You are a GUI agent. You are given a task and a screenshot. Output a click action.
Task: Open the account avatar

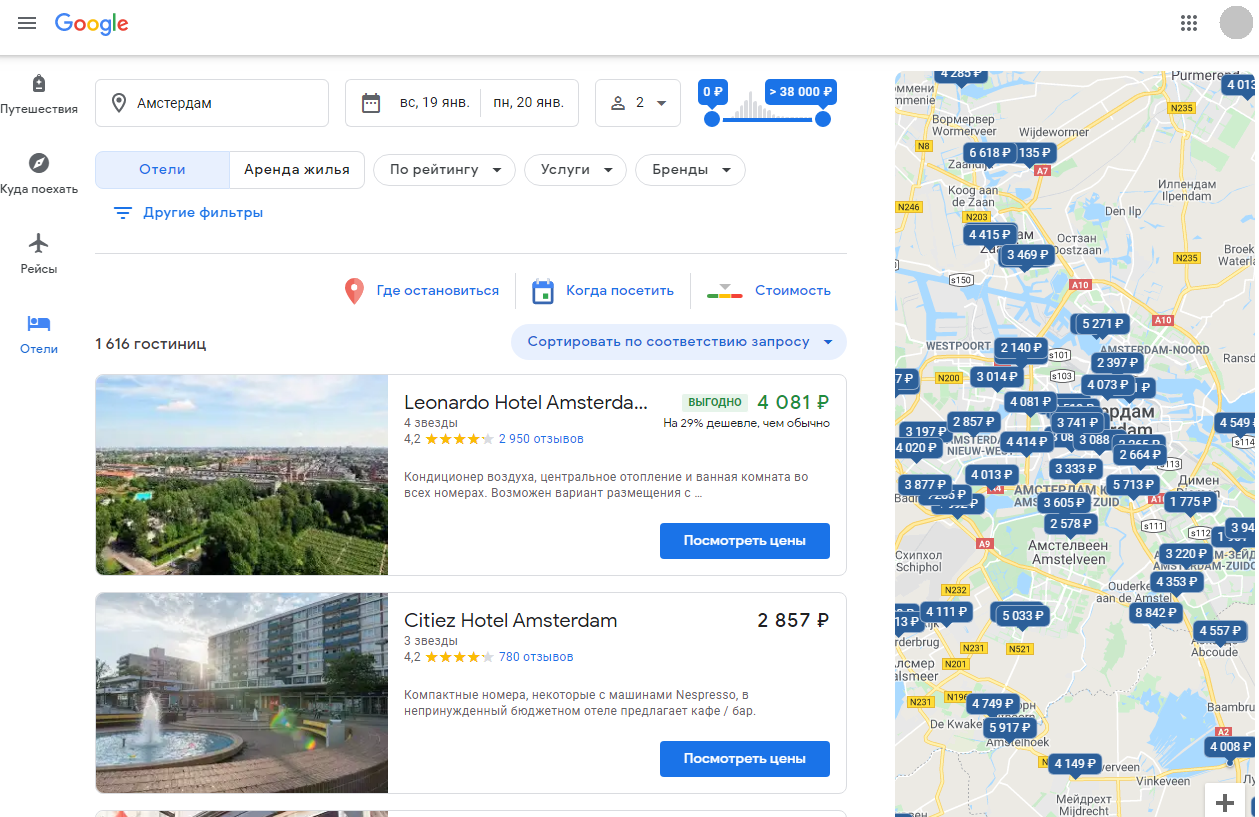(x=1236, y=23)
